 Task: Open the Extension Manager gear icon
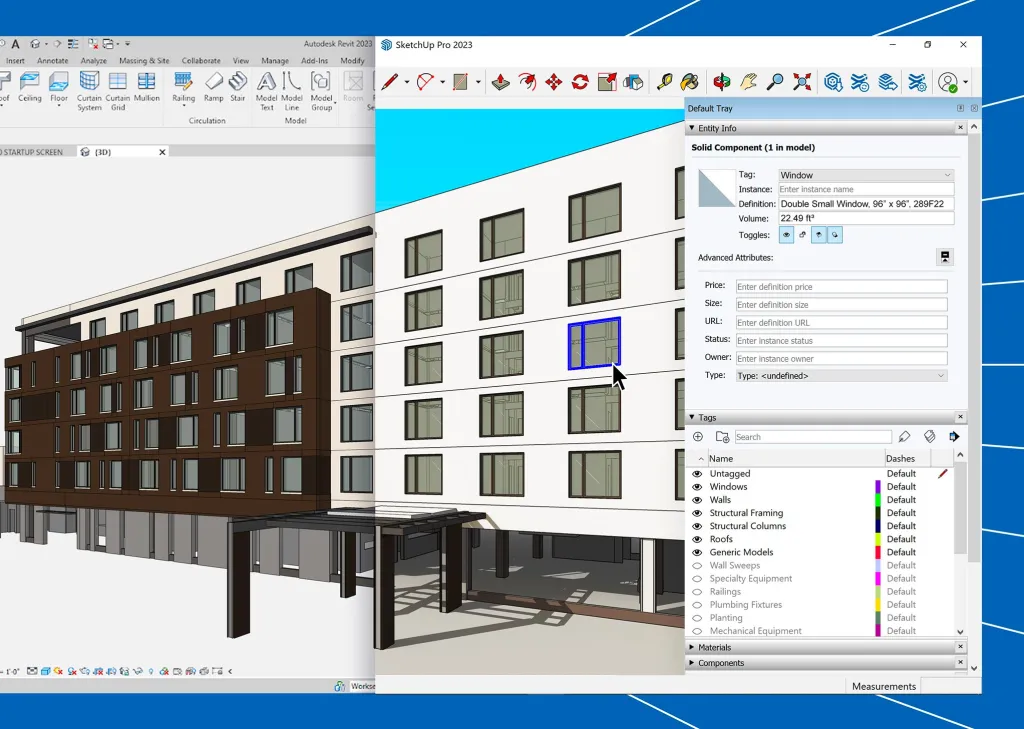coord(917,82)
